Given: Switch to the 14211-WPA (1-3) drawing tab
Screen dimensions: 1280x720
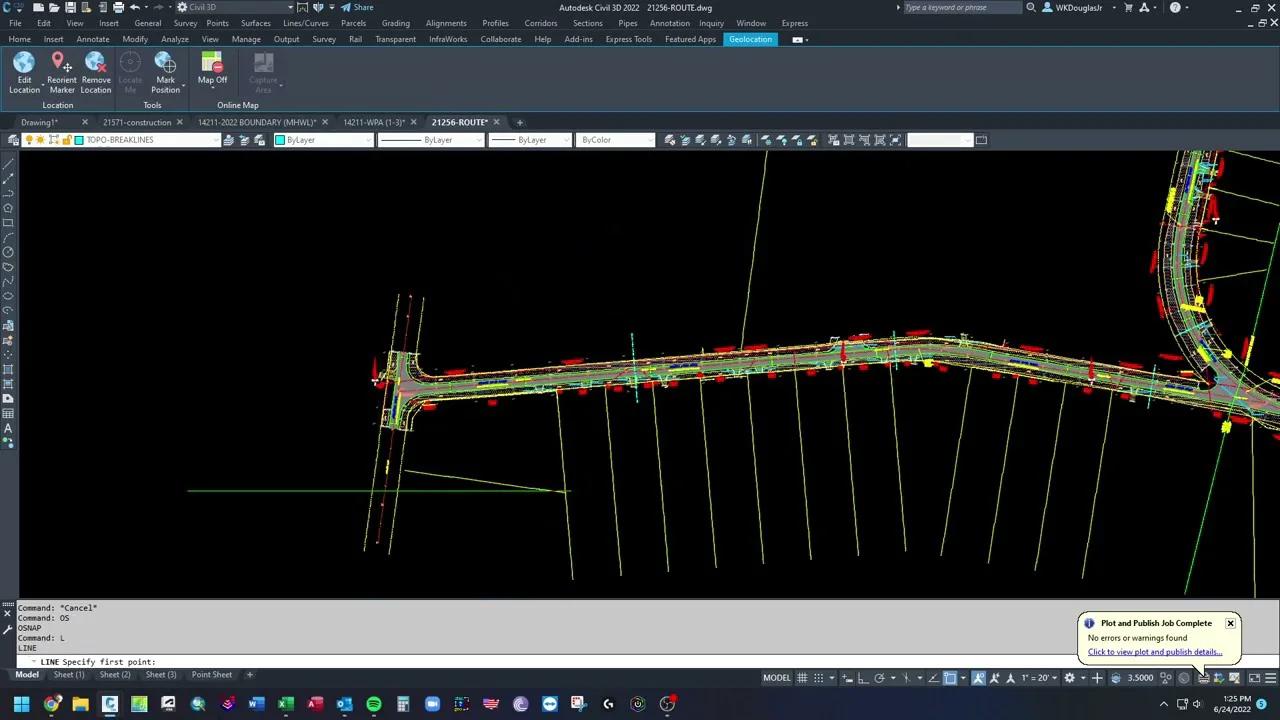Looking at the screenshot, I should (x=375, y=122).
